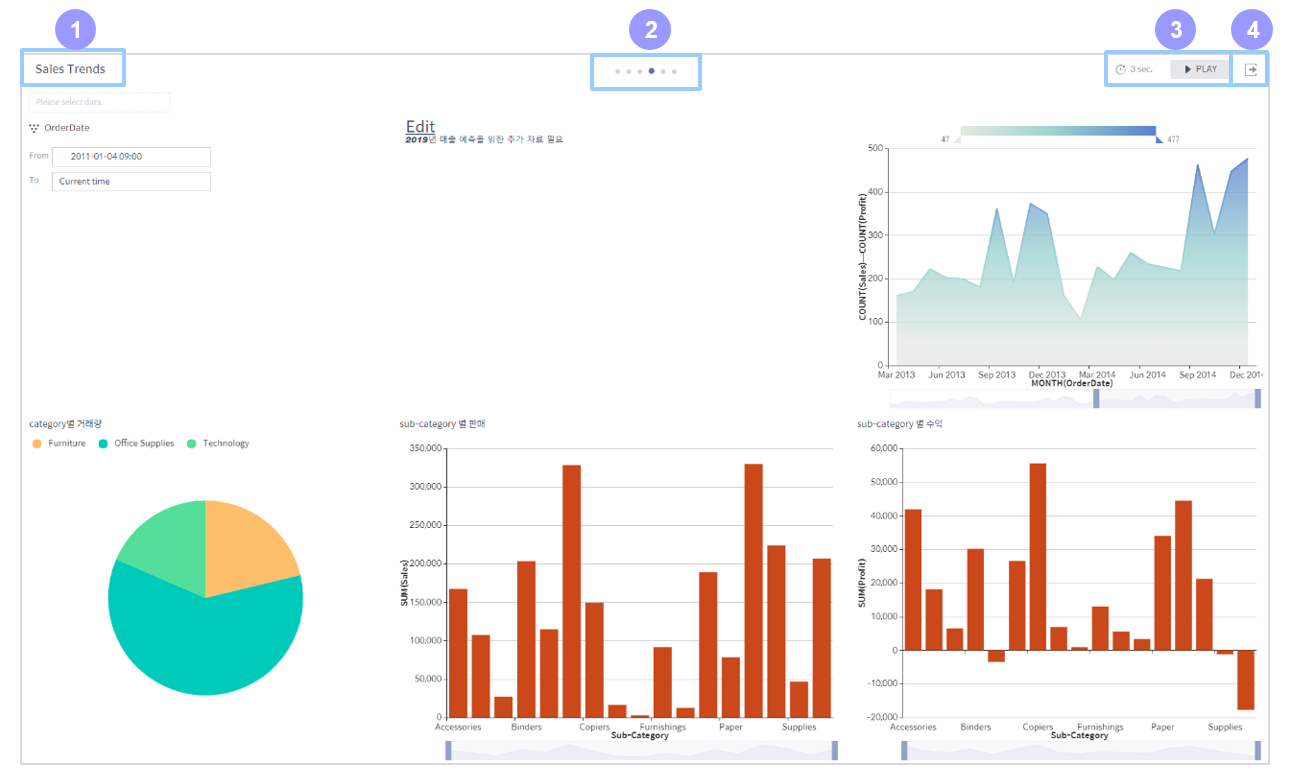Click area chart zoom slider left handle
This screenshot has height=784, width=1299.
[x=1096, y=398]
